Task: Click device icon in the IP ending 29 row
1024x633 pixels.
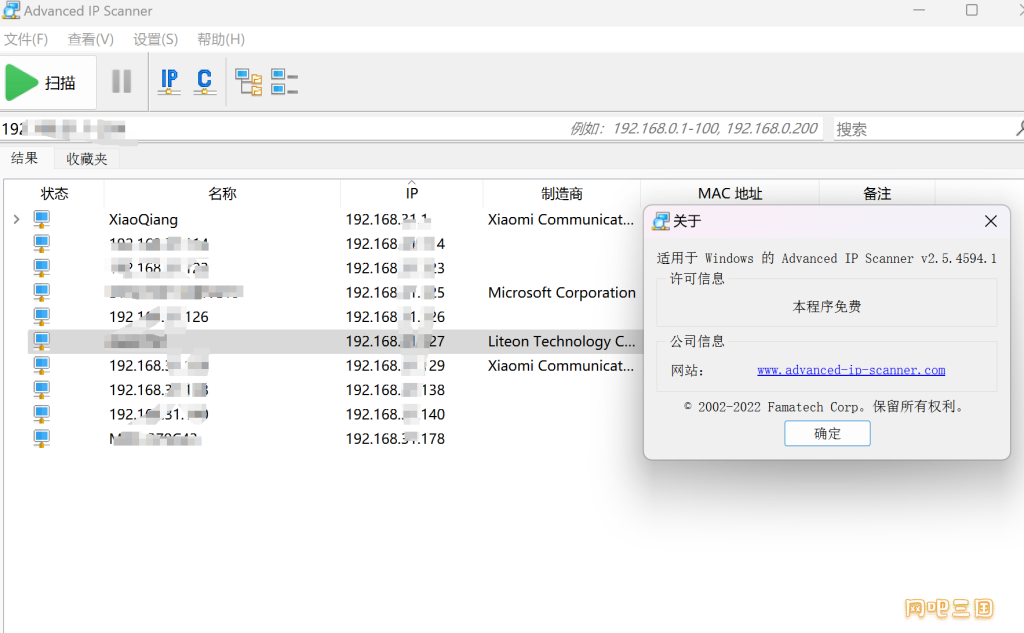Action: [42, 366]
